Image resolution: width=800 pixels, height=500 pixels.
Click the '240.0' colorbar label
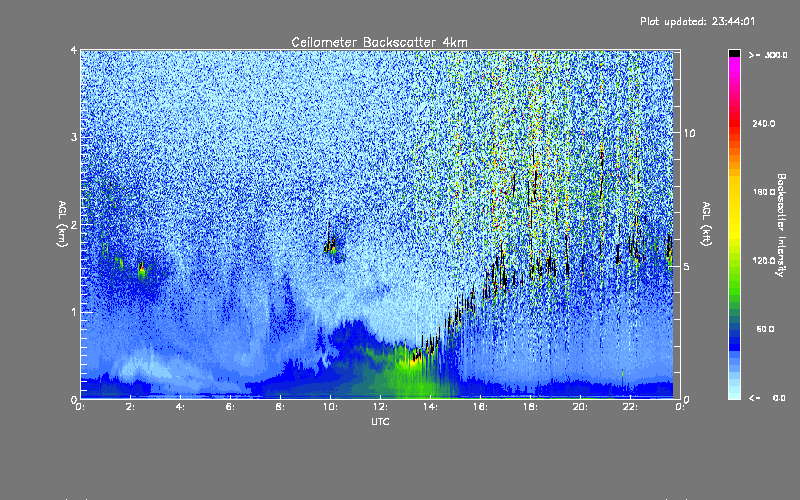click(x=764, y=123)
